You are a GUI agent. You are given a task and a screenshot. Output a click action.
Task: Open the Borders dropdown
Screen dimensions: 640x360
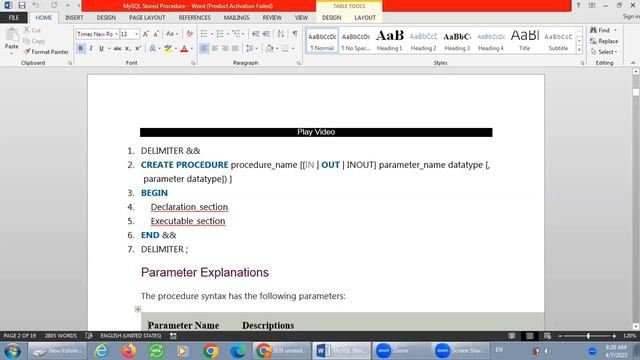[293, 49]
